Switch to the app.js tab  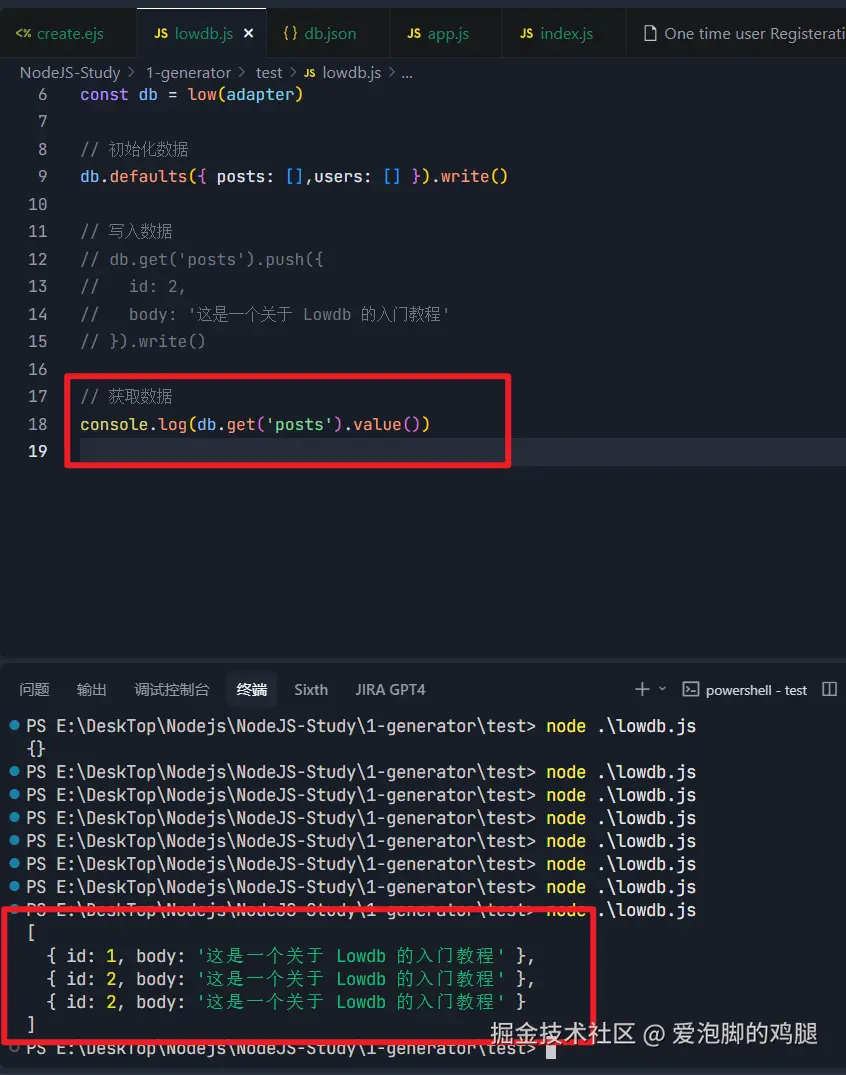(446, 34)
